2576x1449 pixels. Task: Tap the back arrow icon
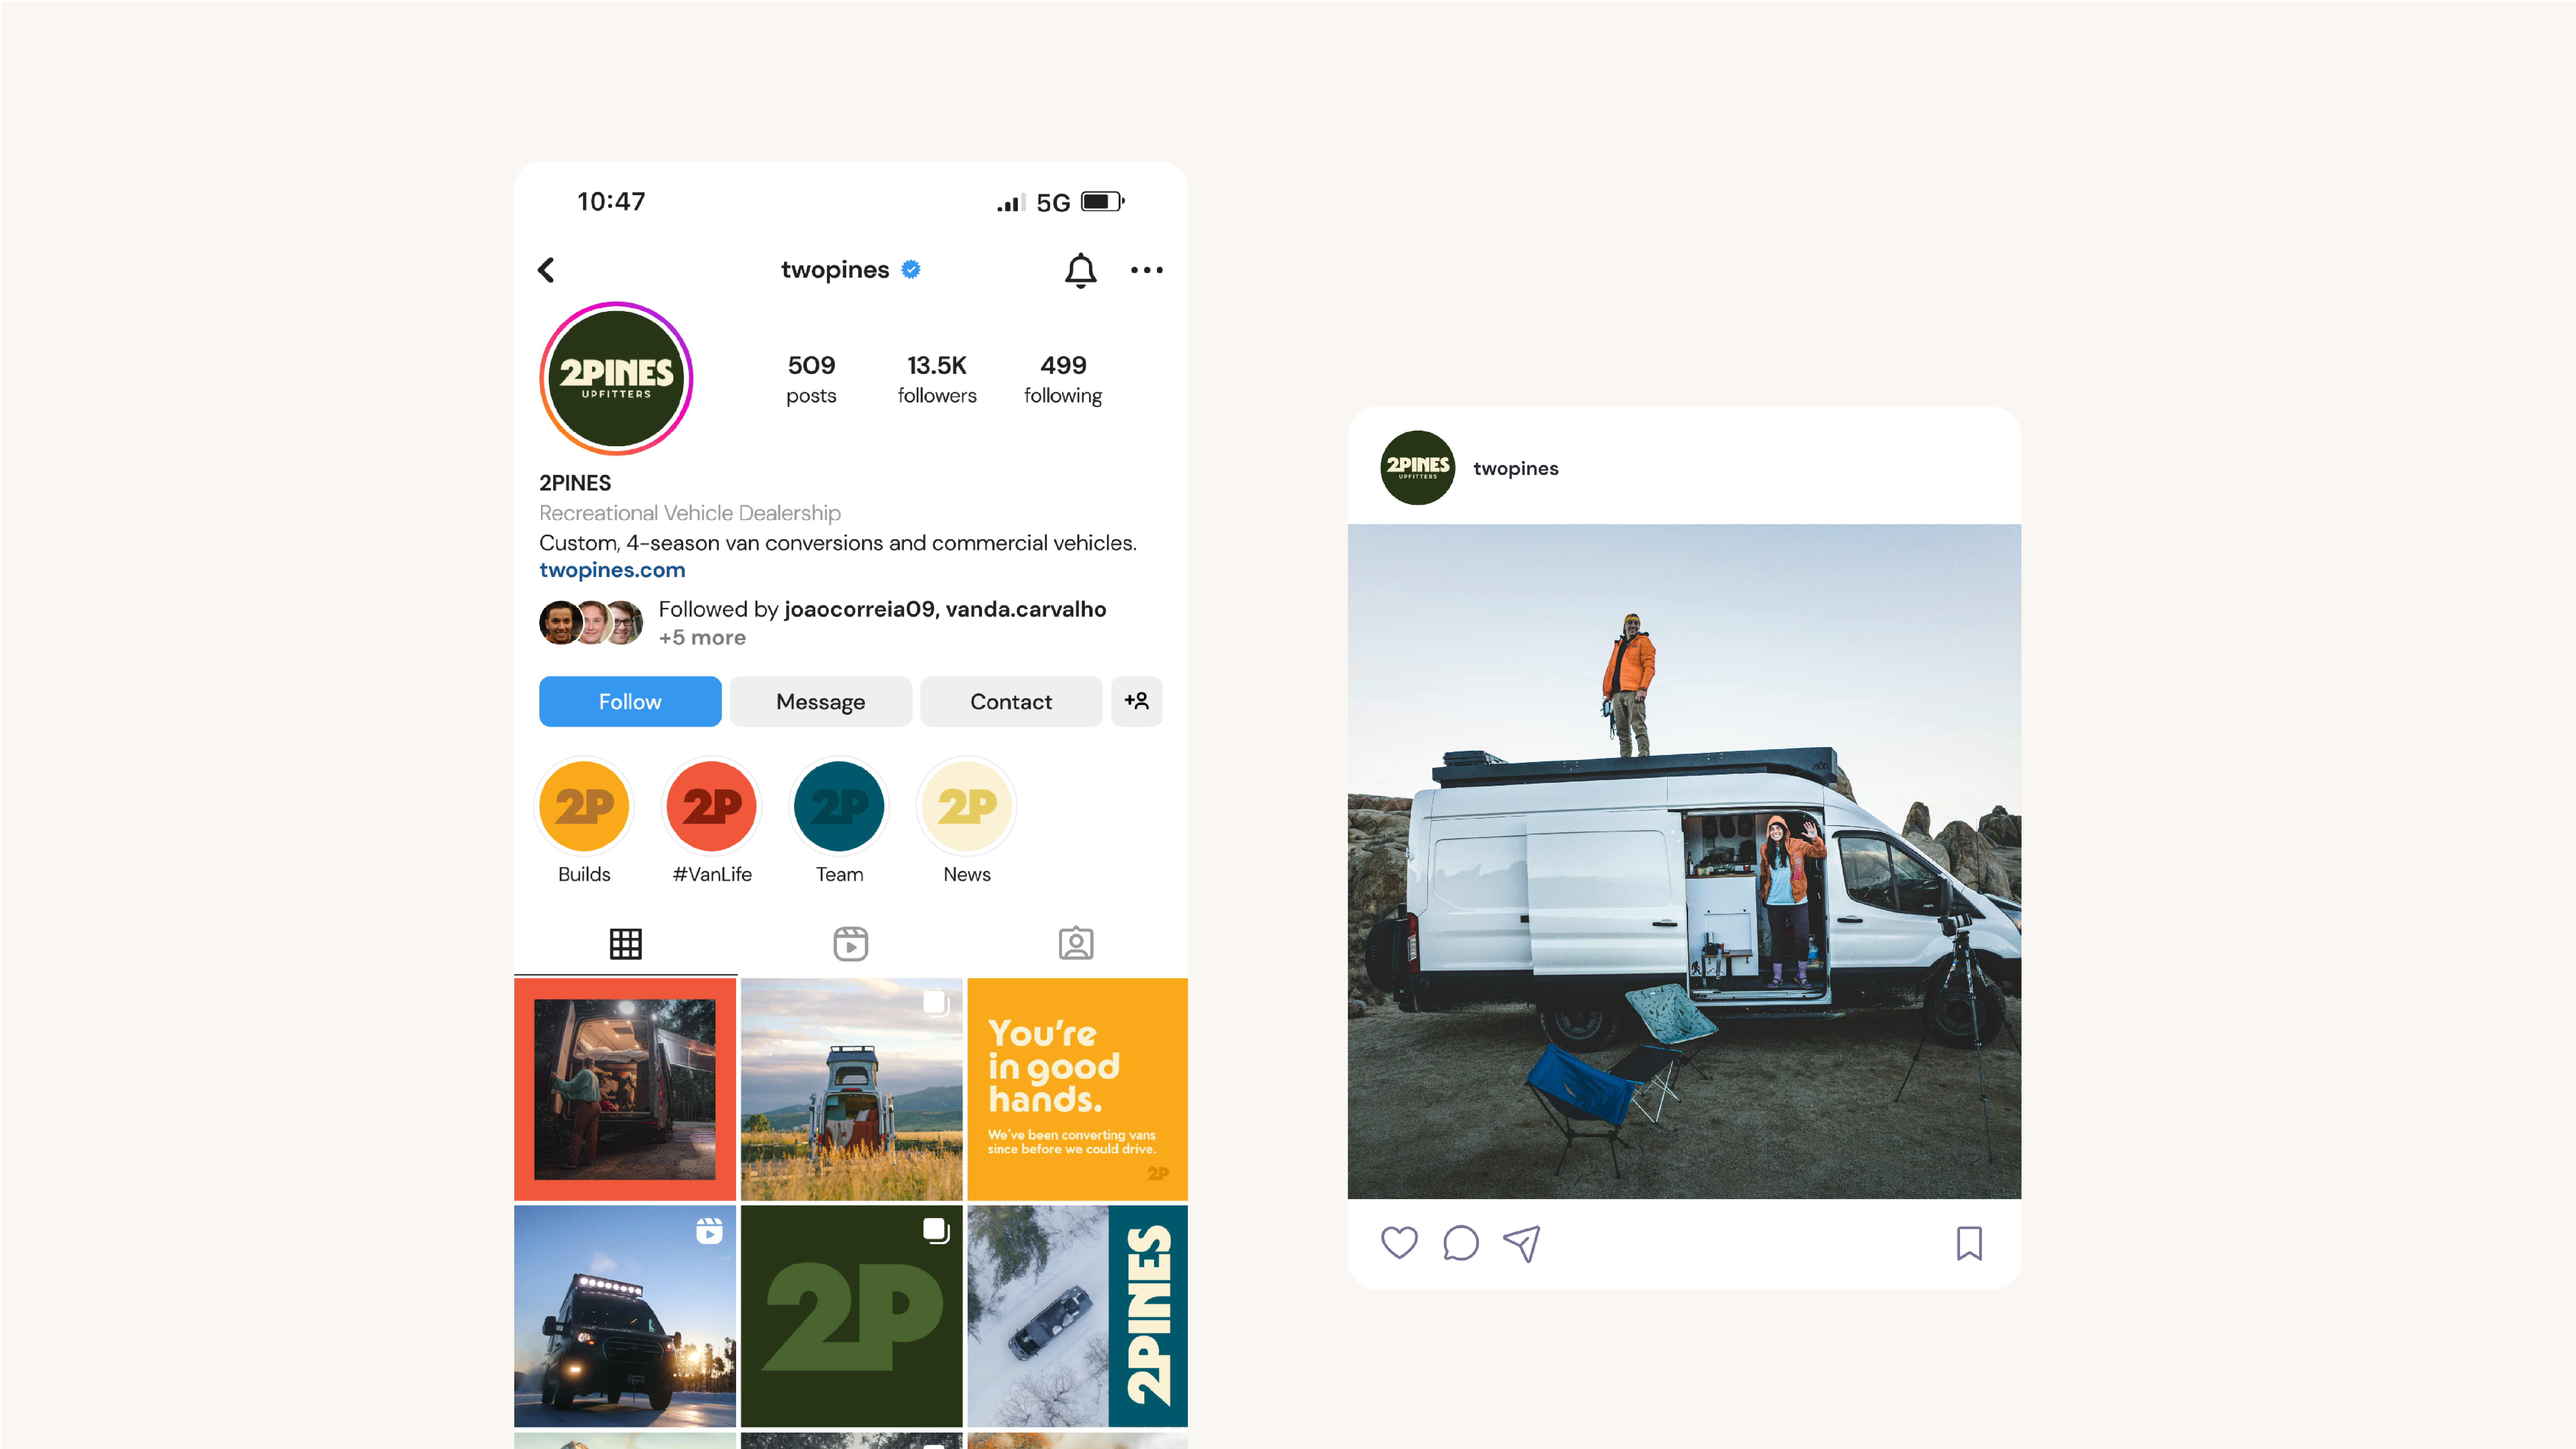point(546,270)
